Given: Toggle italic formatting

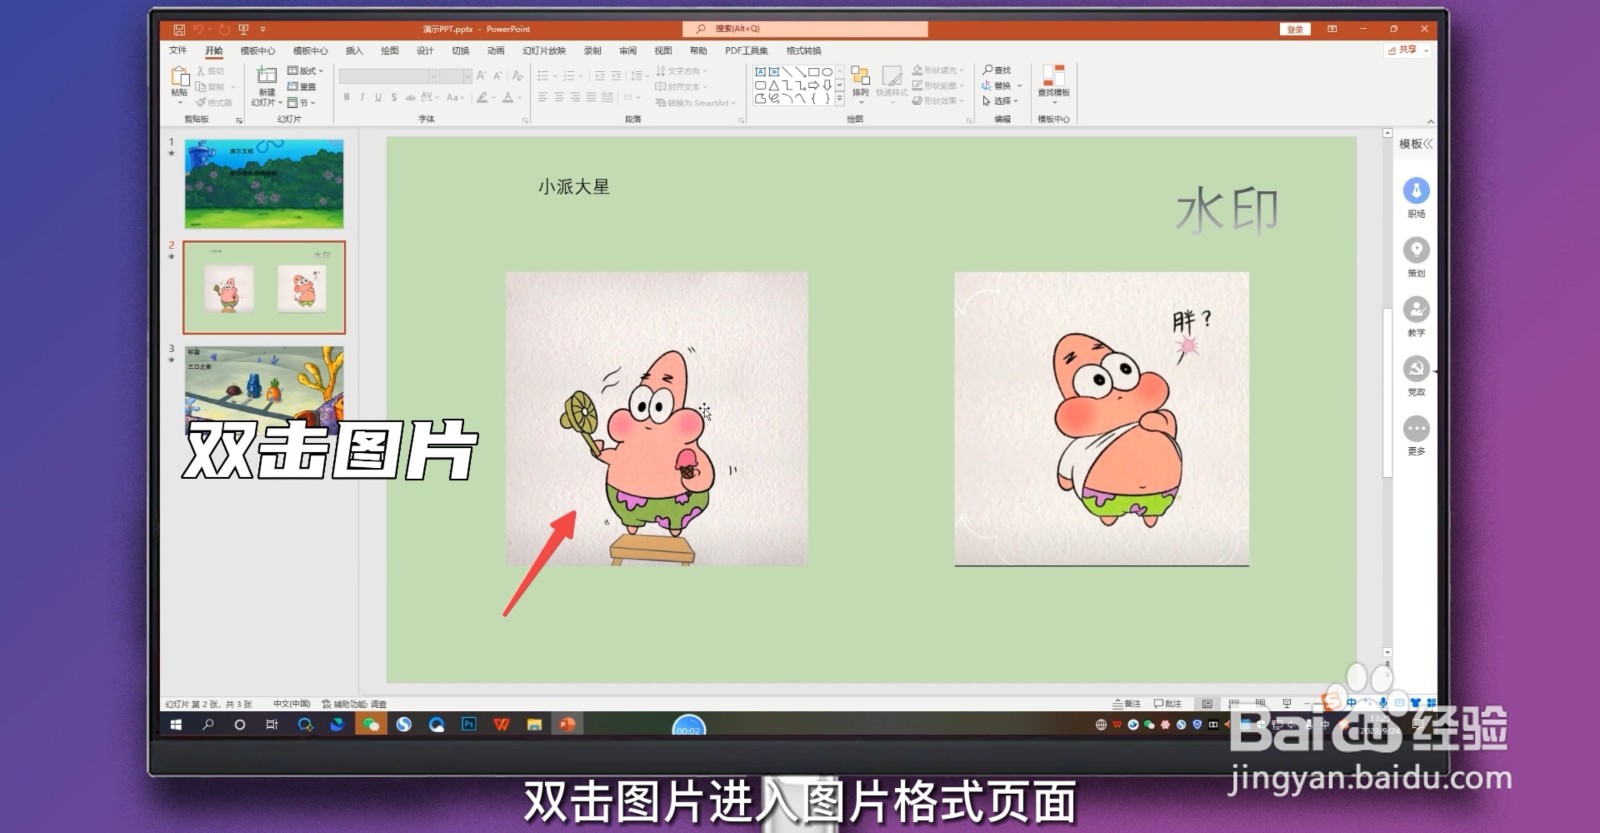Looking at the screenshot, I should coord(362,97).
